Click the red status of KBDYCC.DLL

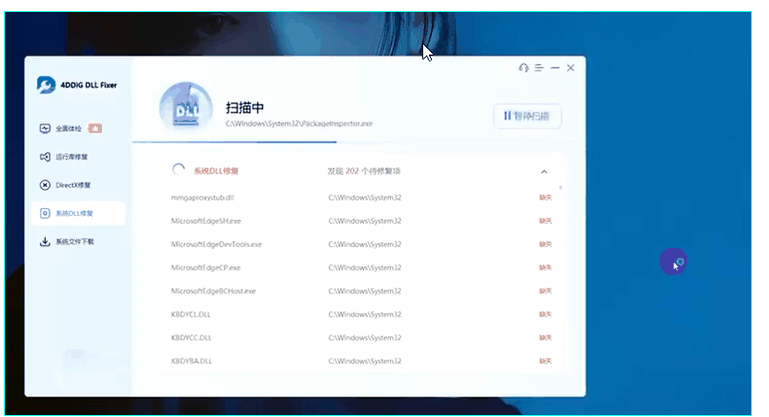(x=545, y=338)
